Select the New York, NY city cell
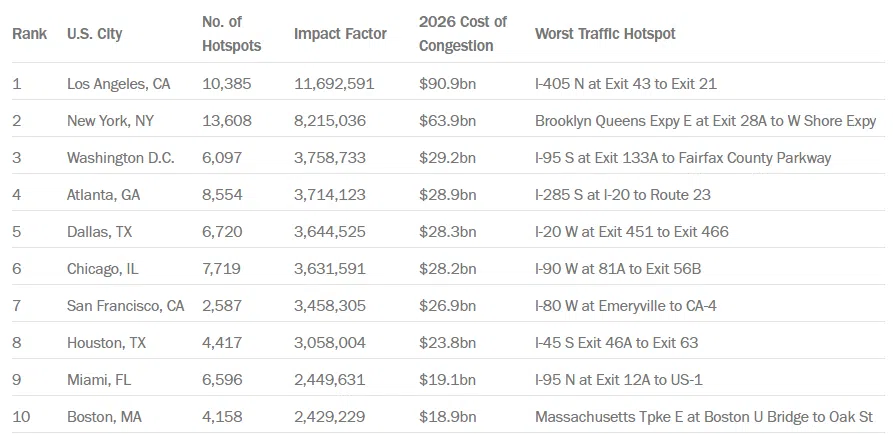The width and height of the screenshot is (893, 434). 111,121
